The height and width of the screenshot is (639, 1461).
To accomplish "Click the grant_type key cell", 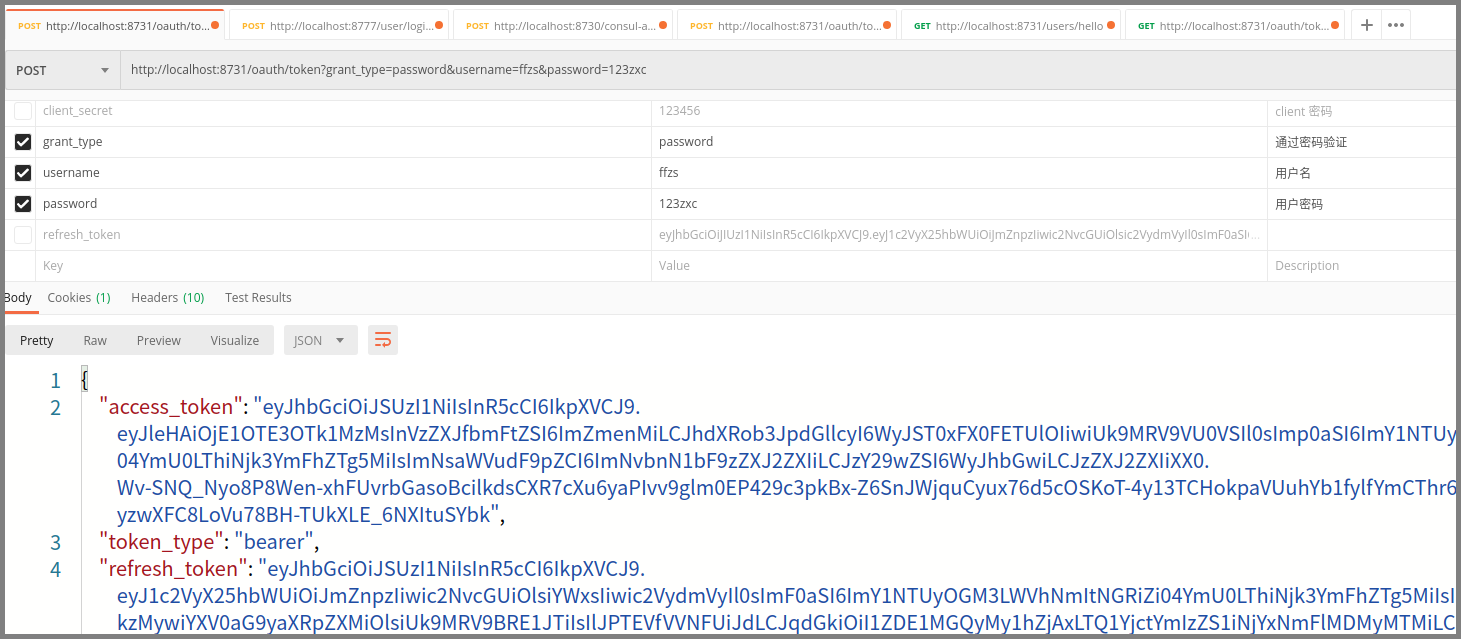I will 343,142.
